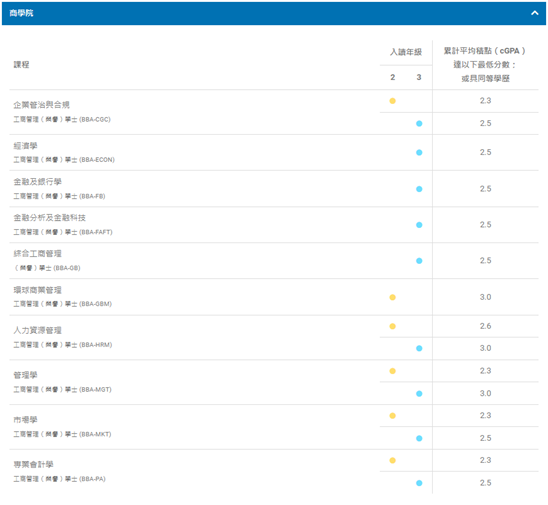The height and width of the screenshot is (505, 548).
Task: Click the yellow dot for 市場學 BBA-MKT
Action: coord(392,416)
